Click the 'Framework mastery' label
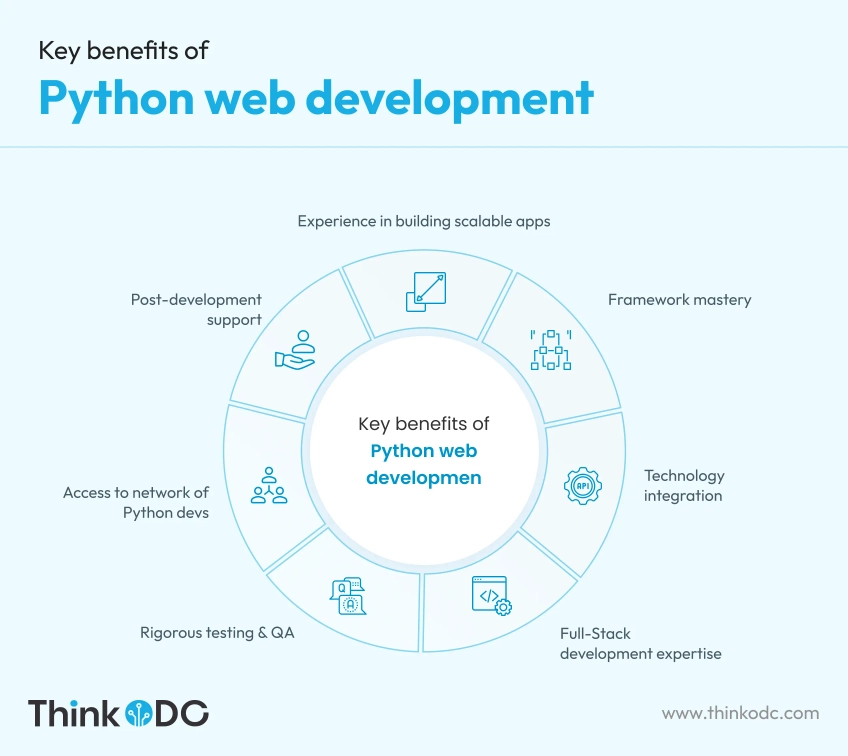Image resolution: width=848 pixels, height=756 pixels. (679, 300)
